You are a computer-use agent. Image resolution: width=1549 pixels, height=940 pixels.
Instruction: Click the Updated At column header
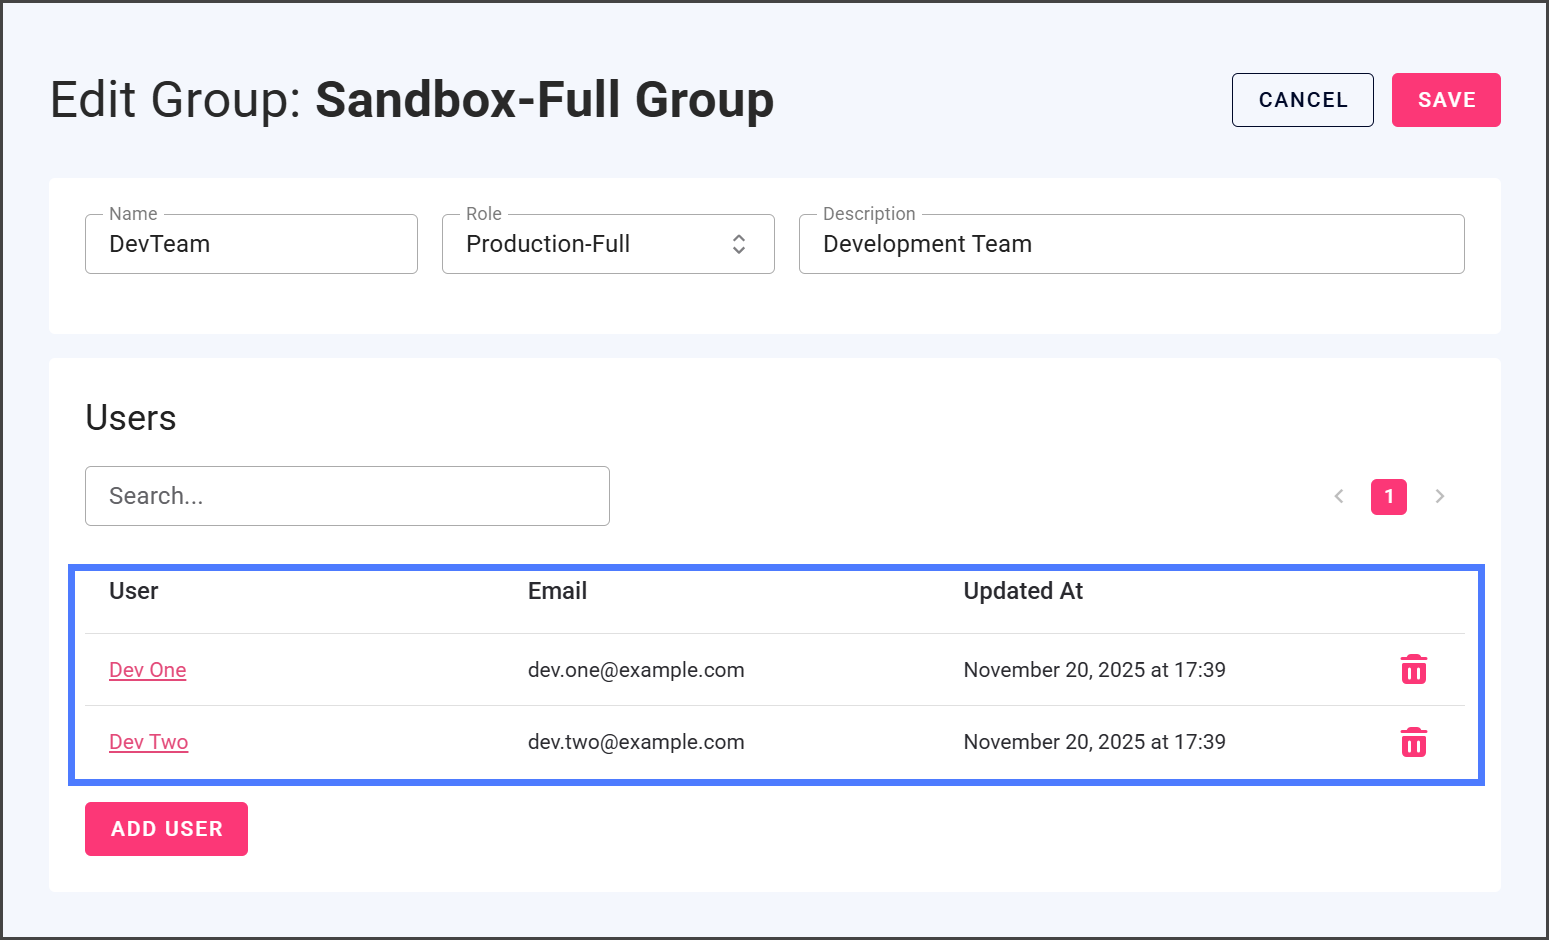1023,591
